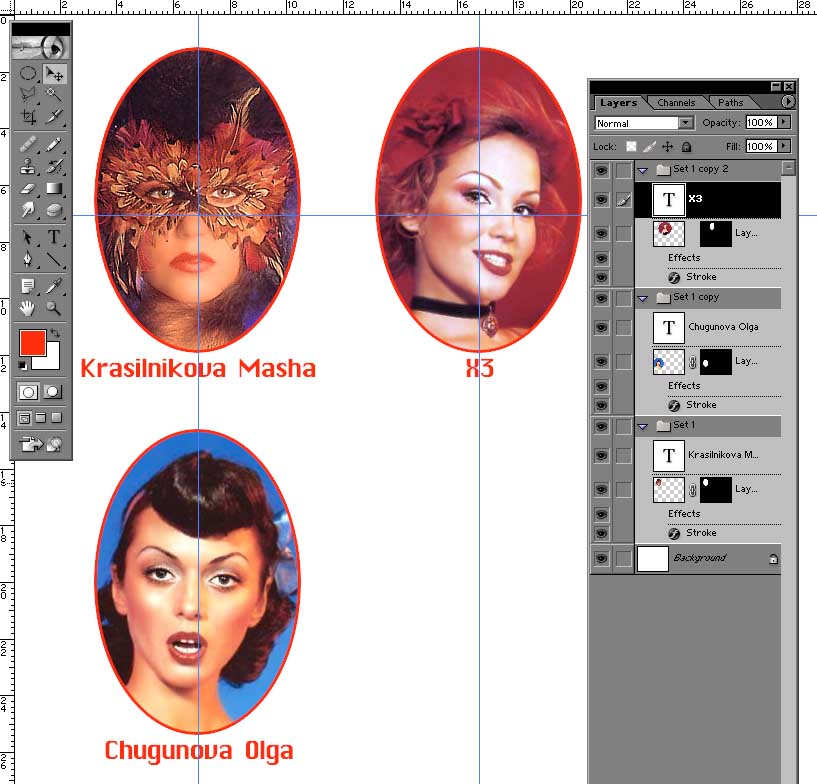Viewport: 817px width, 784px height.
Task: Select the Gradient tool
Action: (x=54, y=188)
